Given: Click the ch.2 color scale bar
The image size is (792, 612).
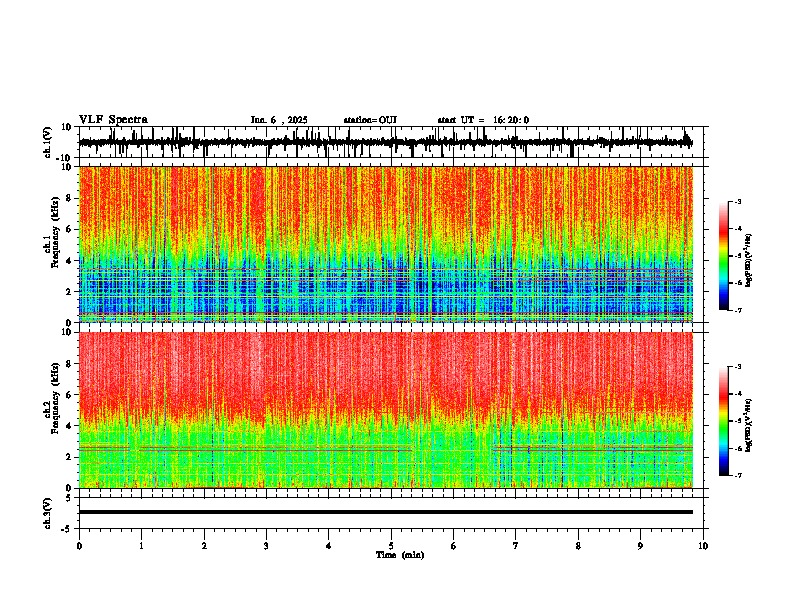Looking at the screenshot, I should pyautogui.click(x=724, y=421).
